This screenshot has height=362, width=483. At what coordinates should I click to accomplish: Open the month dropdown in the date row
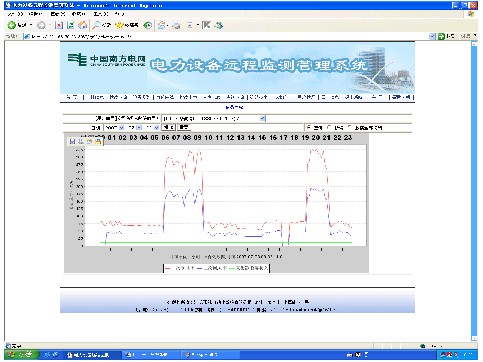[x=139, y=127]
